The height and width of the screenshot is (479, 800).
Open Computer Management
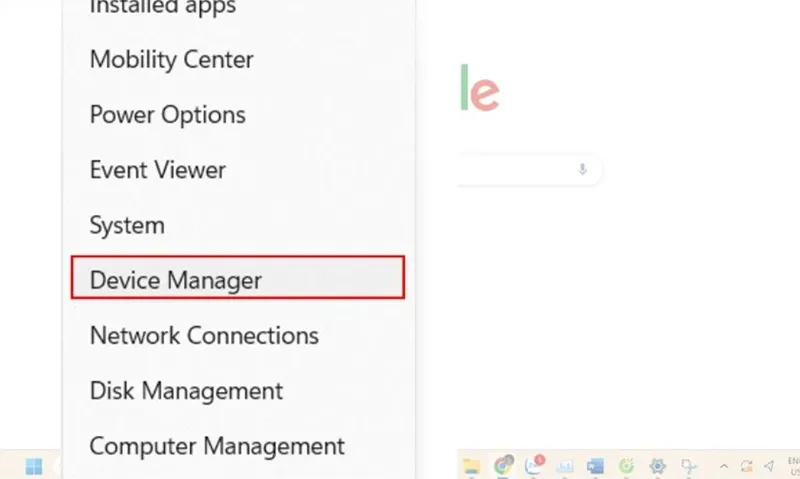point(217,445)
